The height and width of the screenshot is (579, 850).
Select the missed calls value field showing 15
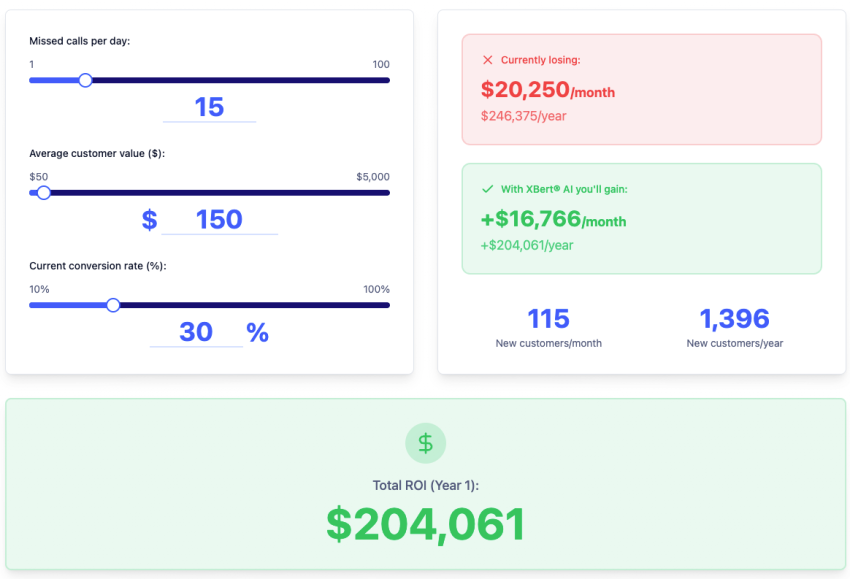[x=209, y=107]
